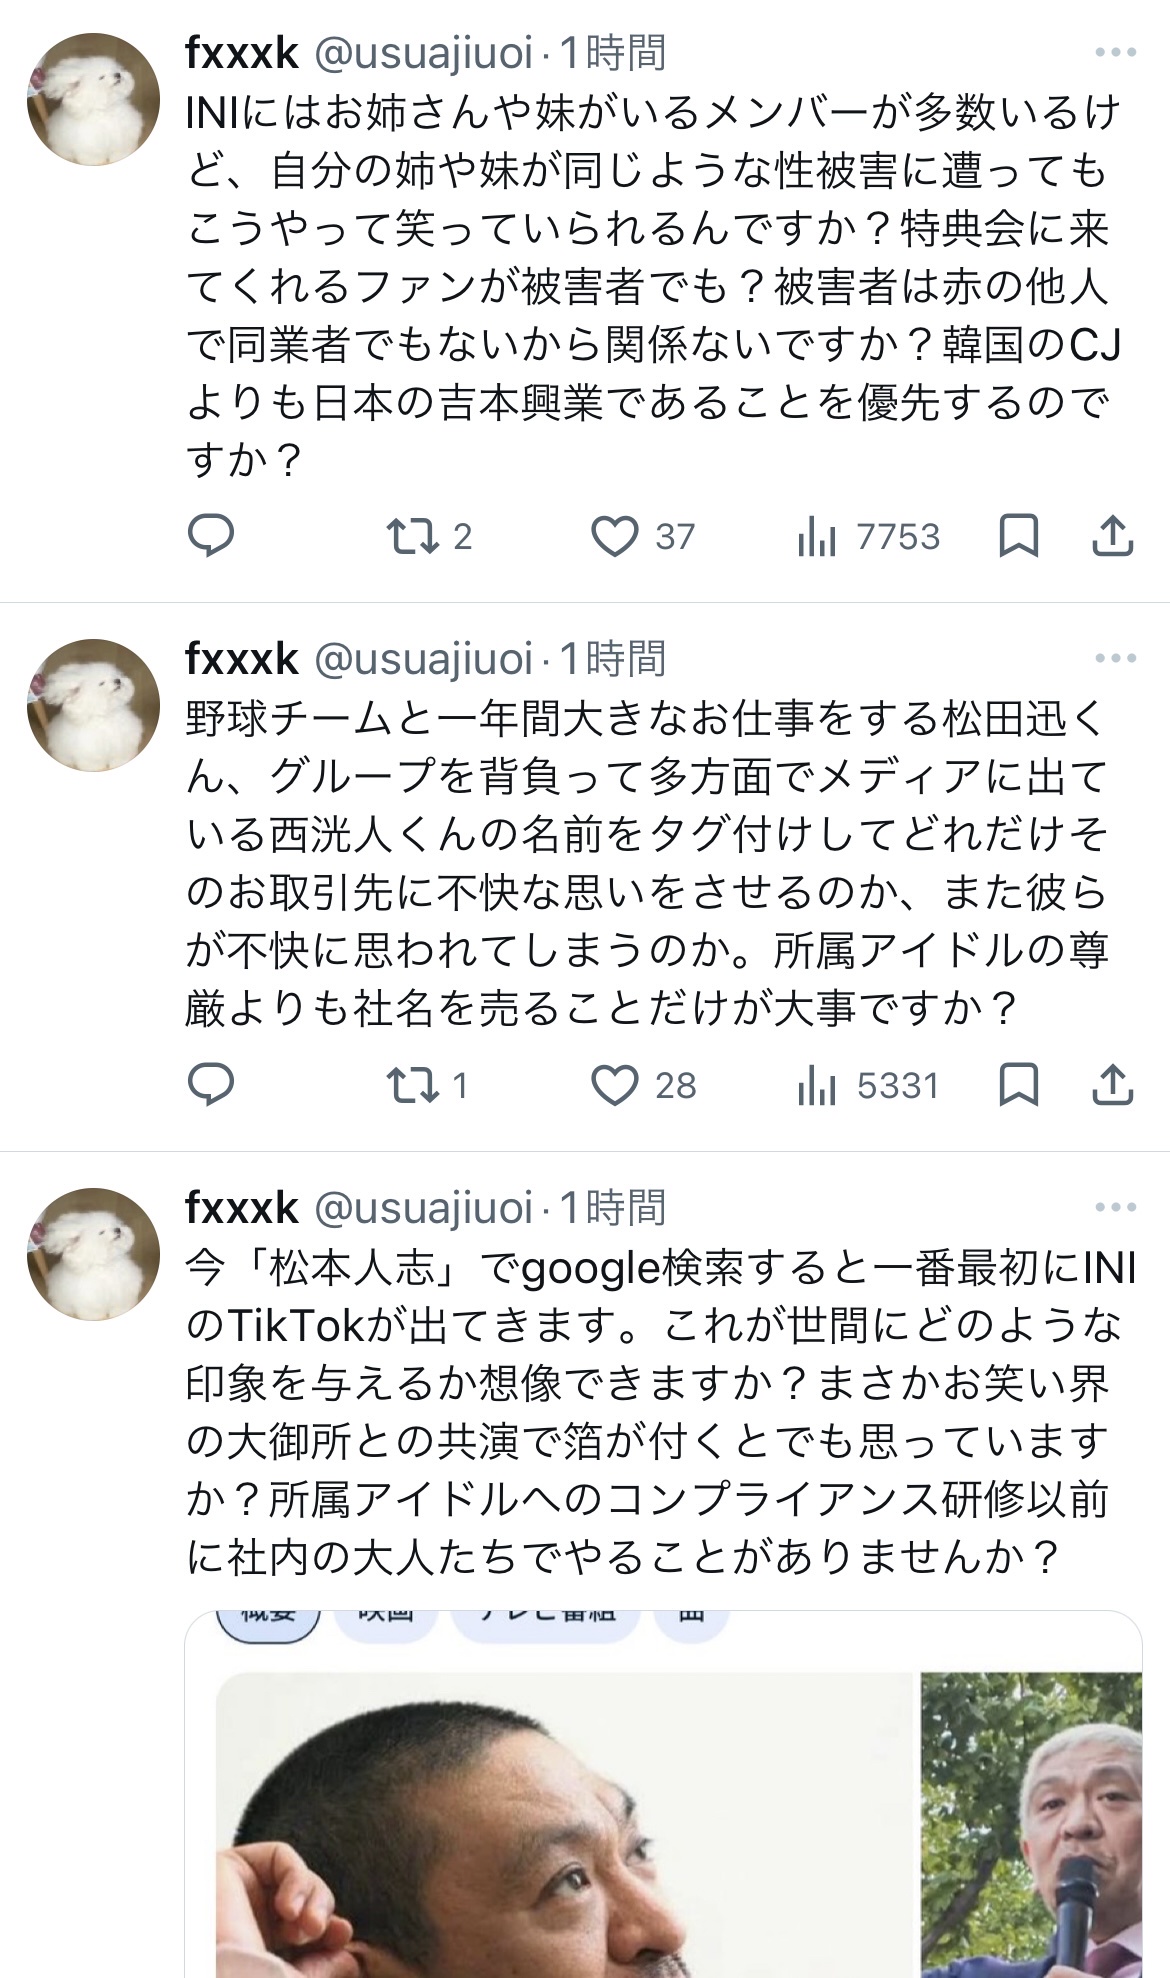Open @usuajiuoi handle on first tweet

424,53
